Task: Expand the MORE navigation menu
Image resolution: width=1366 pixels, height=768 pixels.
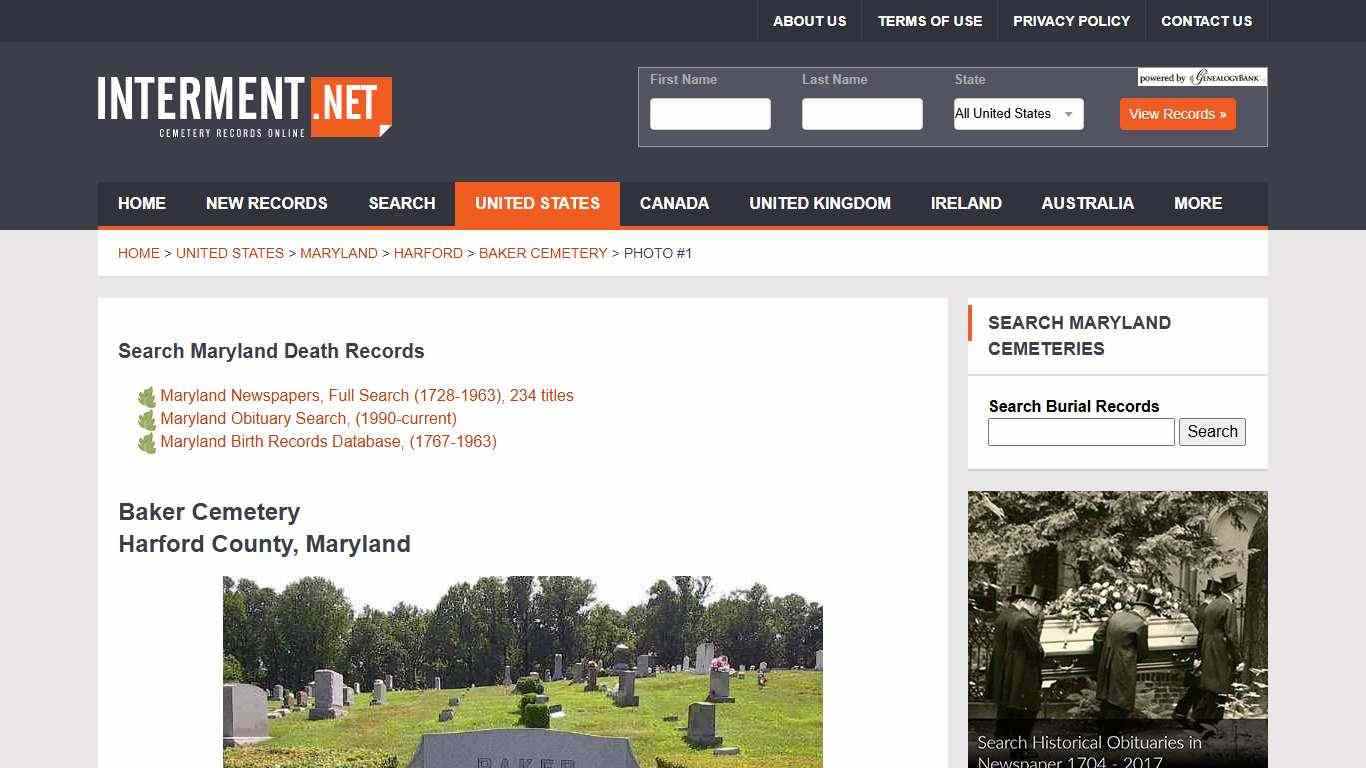Action: click(1197, 204)
